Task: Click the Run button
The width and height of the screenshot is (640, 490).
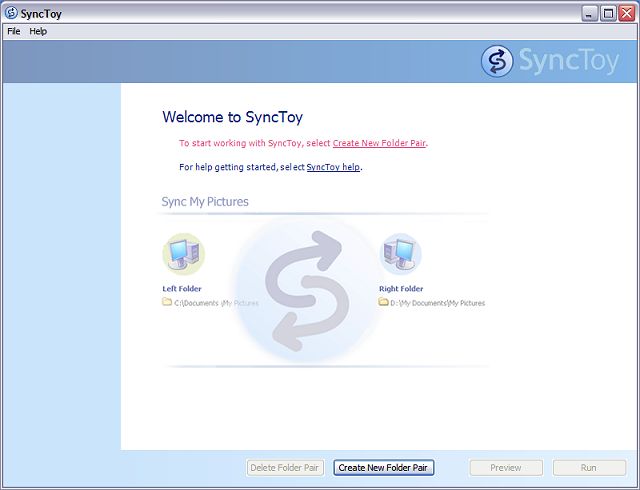Action: tap(589, 468)
